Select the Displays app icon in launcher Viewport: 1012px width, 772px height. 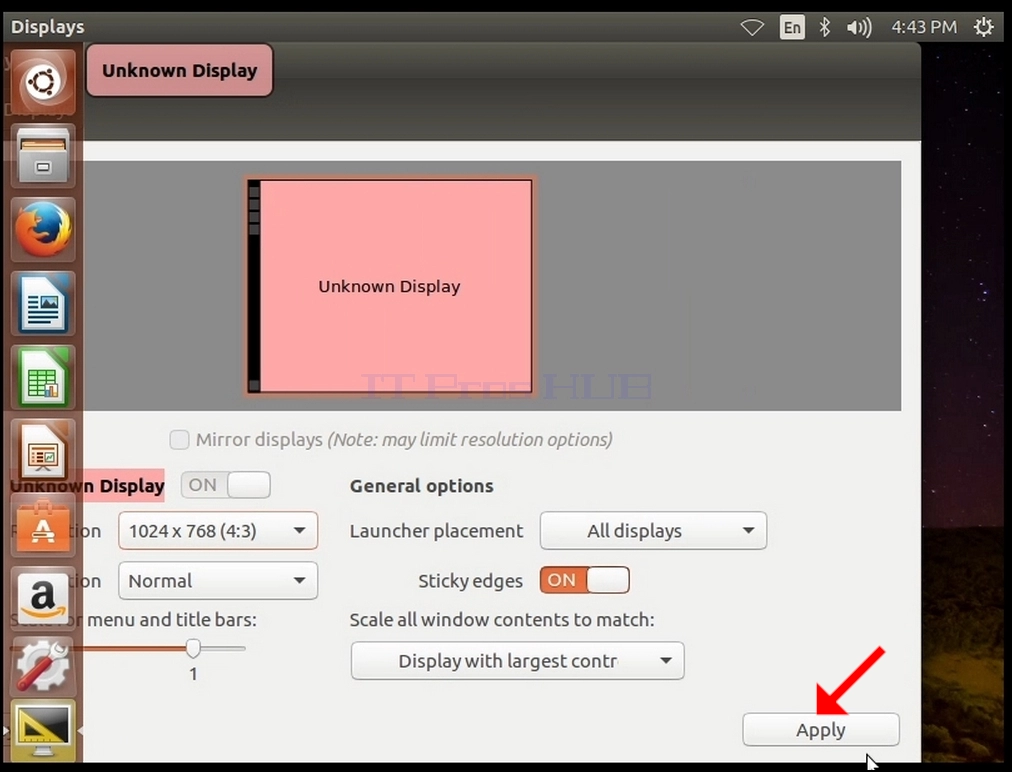point(43,731)
